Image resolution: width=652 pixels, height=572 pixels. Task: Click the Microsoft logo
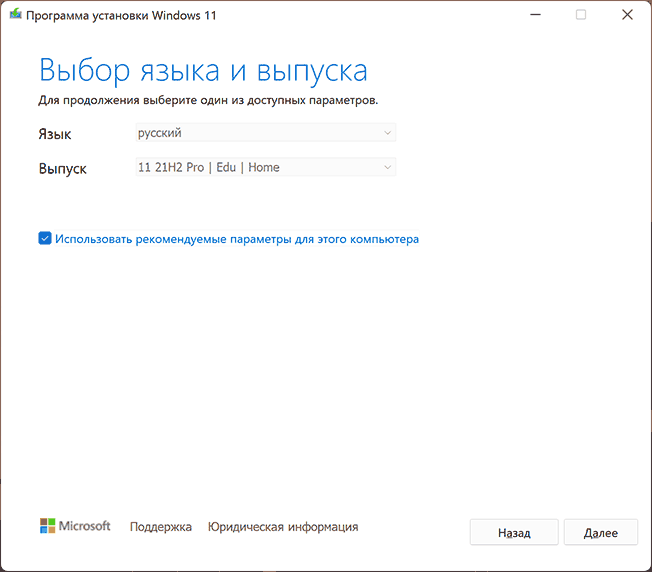click(x=75, y=526)
